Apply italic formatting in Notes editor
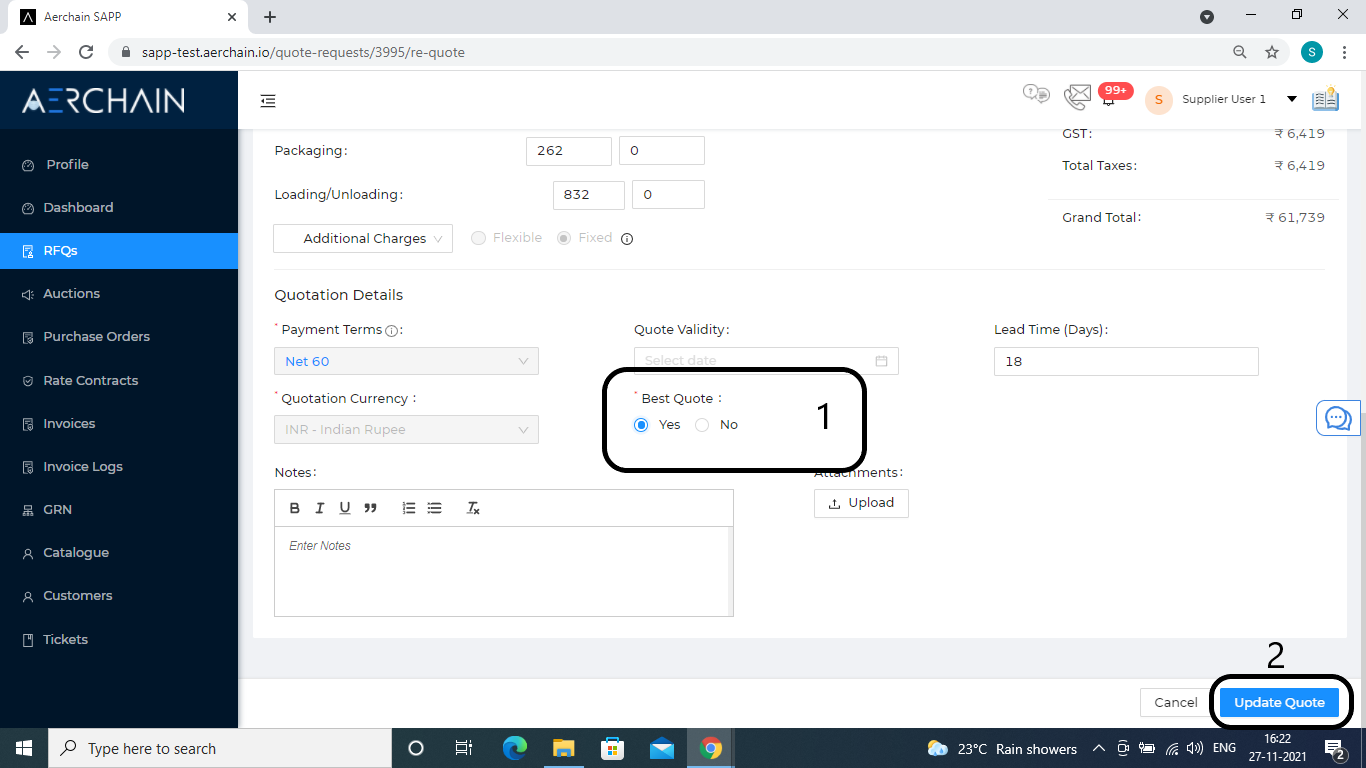This screenshot has height=768, width=1366. click(x=320, y=508)
